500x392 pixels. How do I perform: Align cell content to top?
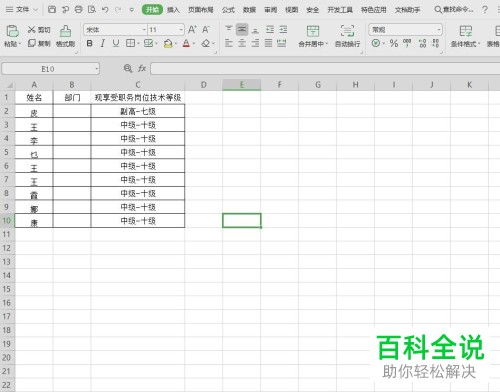(x=229, y=29)
